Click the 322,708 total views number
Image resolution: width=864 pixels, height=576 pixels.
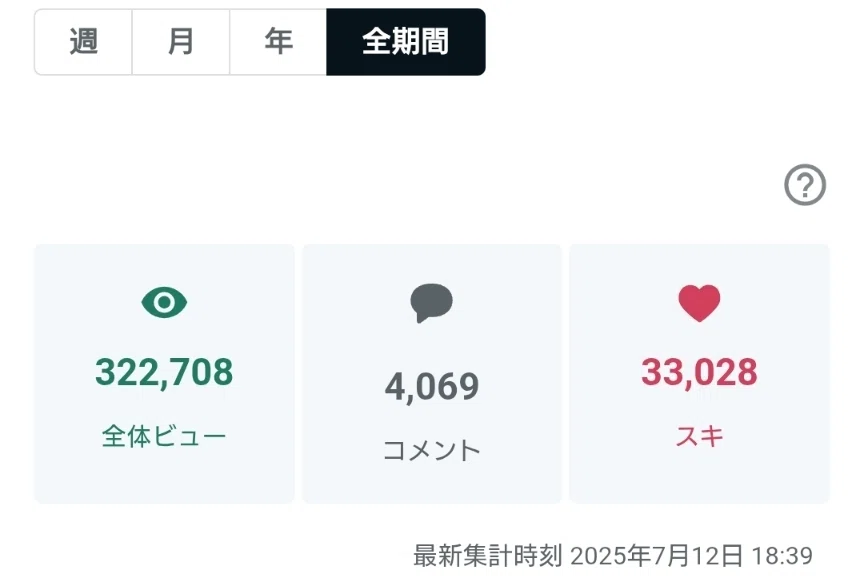pyautogui.click(x=164, y=372)
